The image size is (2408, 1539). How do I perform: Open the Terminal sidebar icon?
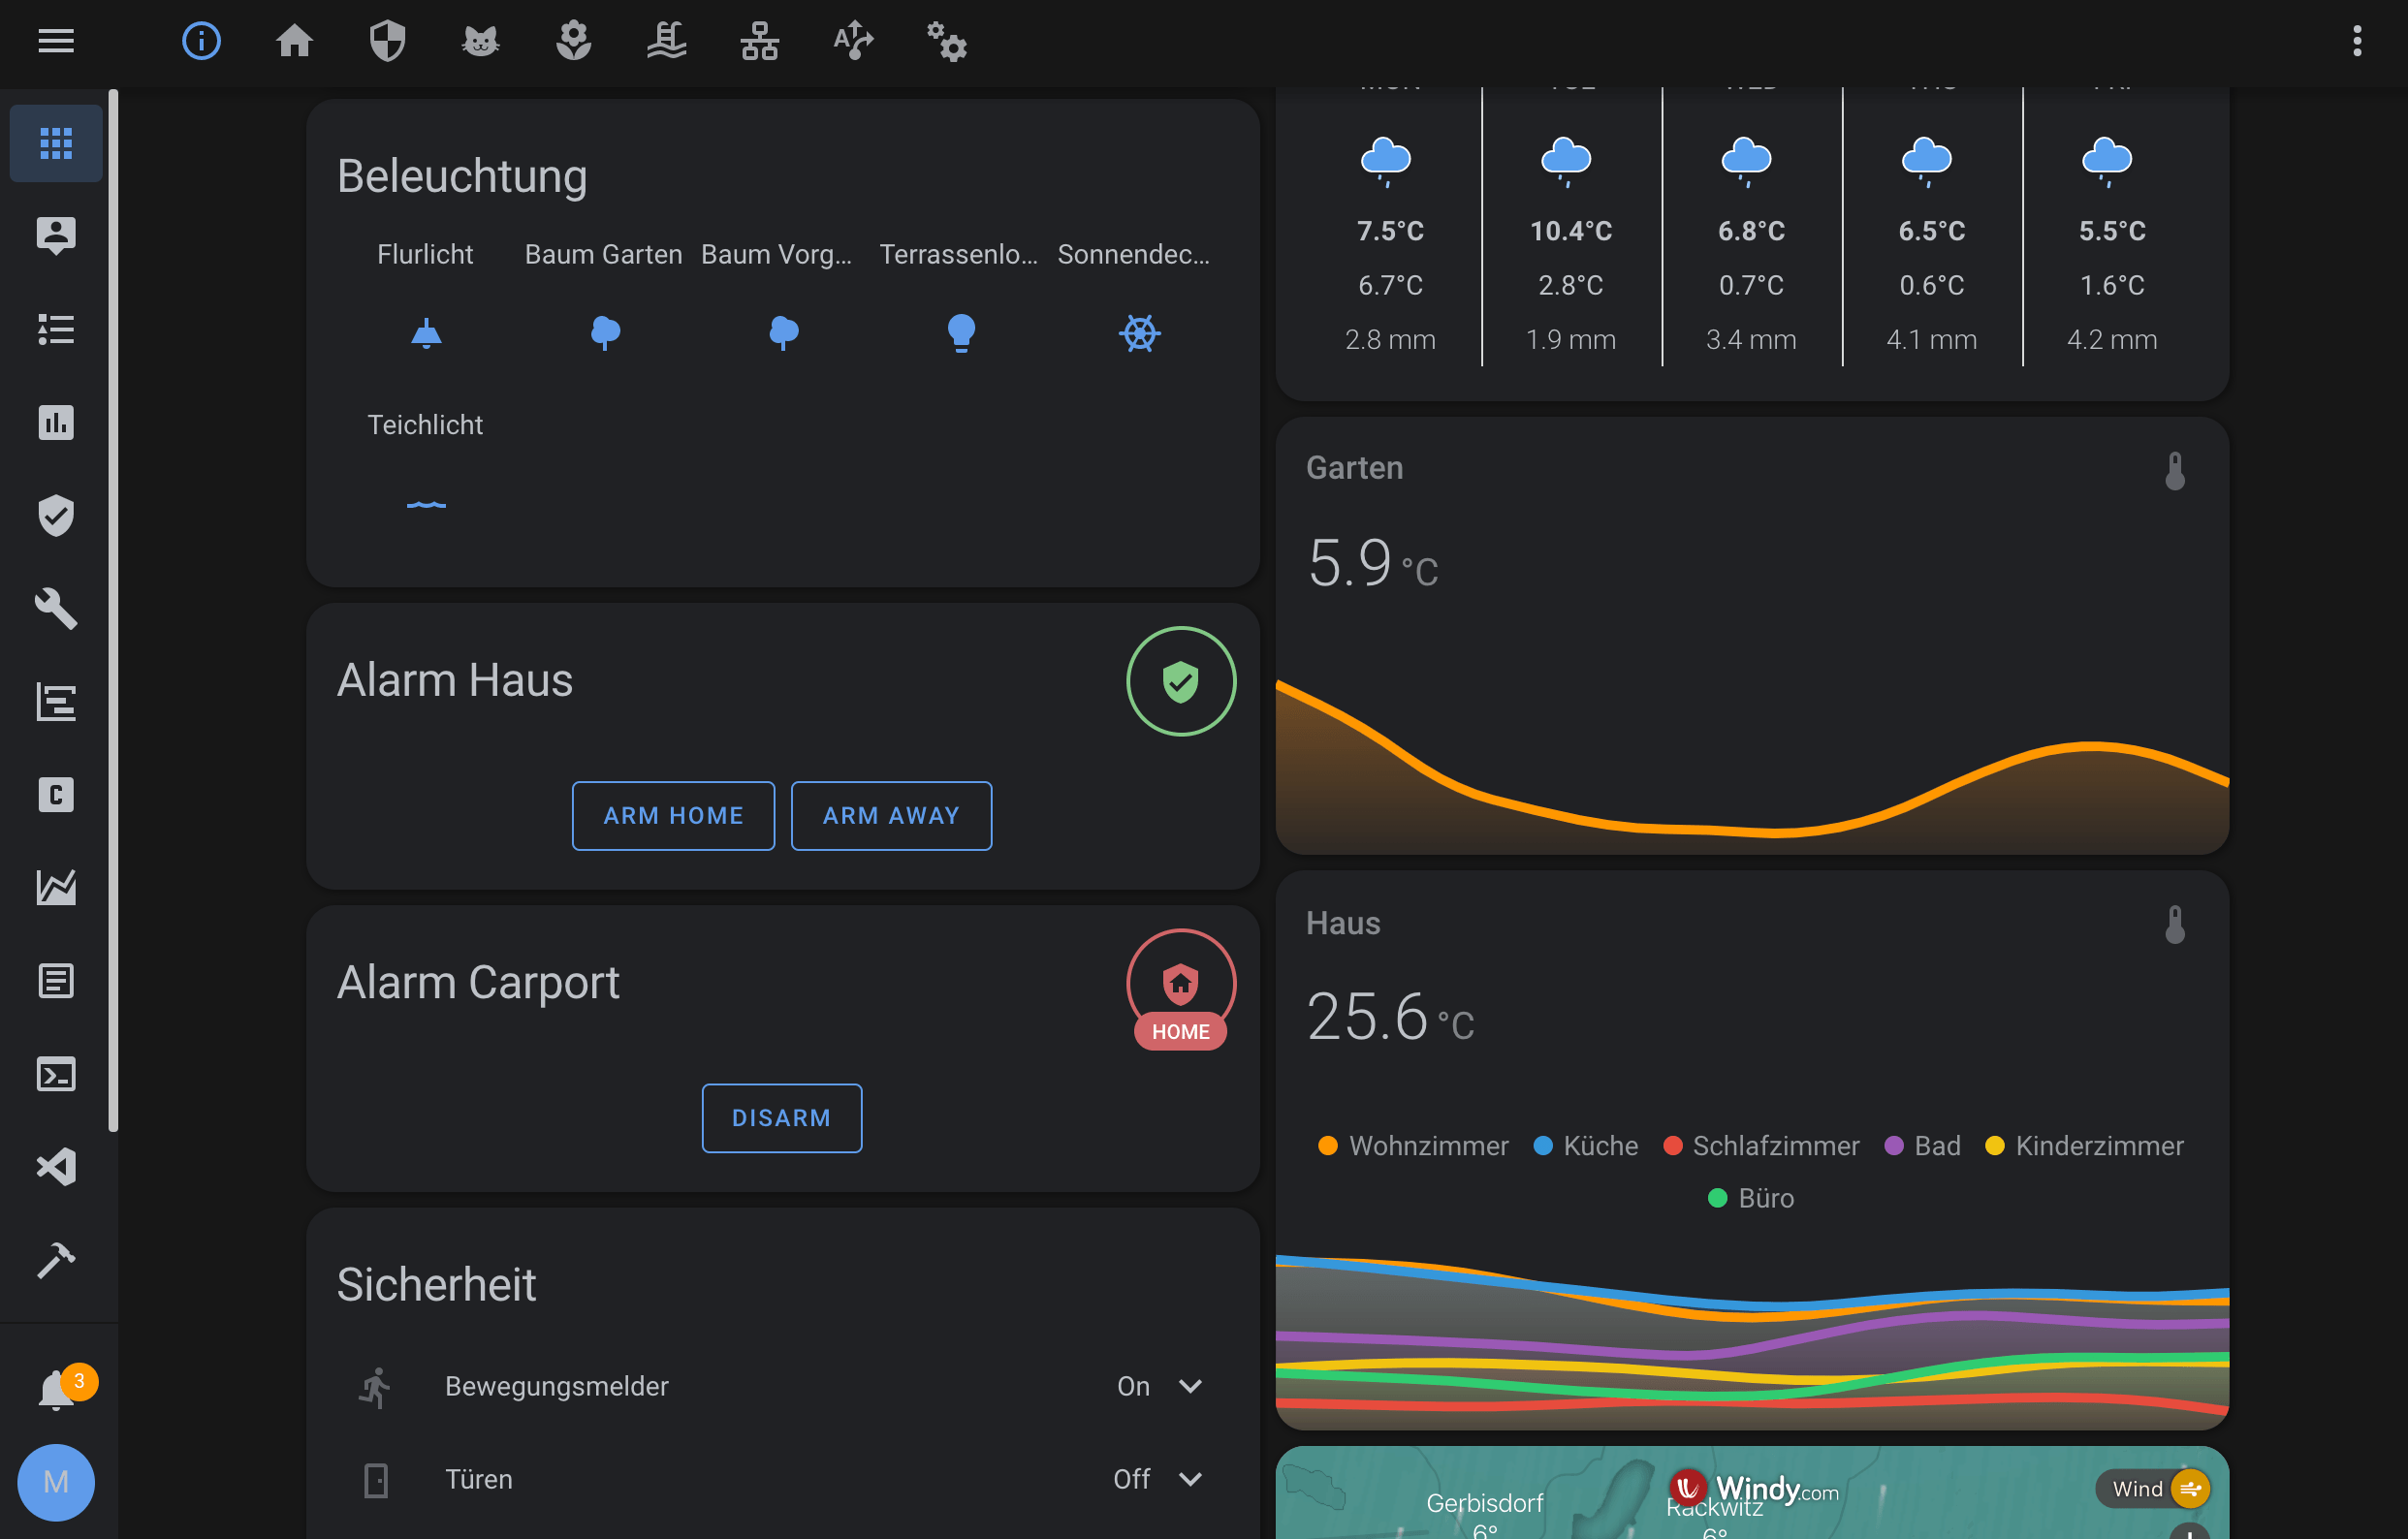pos(56,1074)
